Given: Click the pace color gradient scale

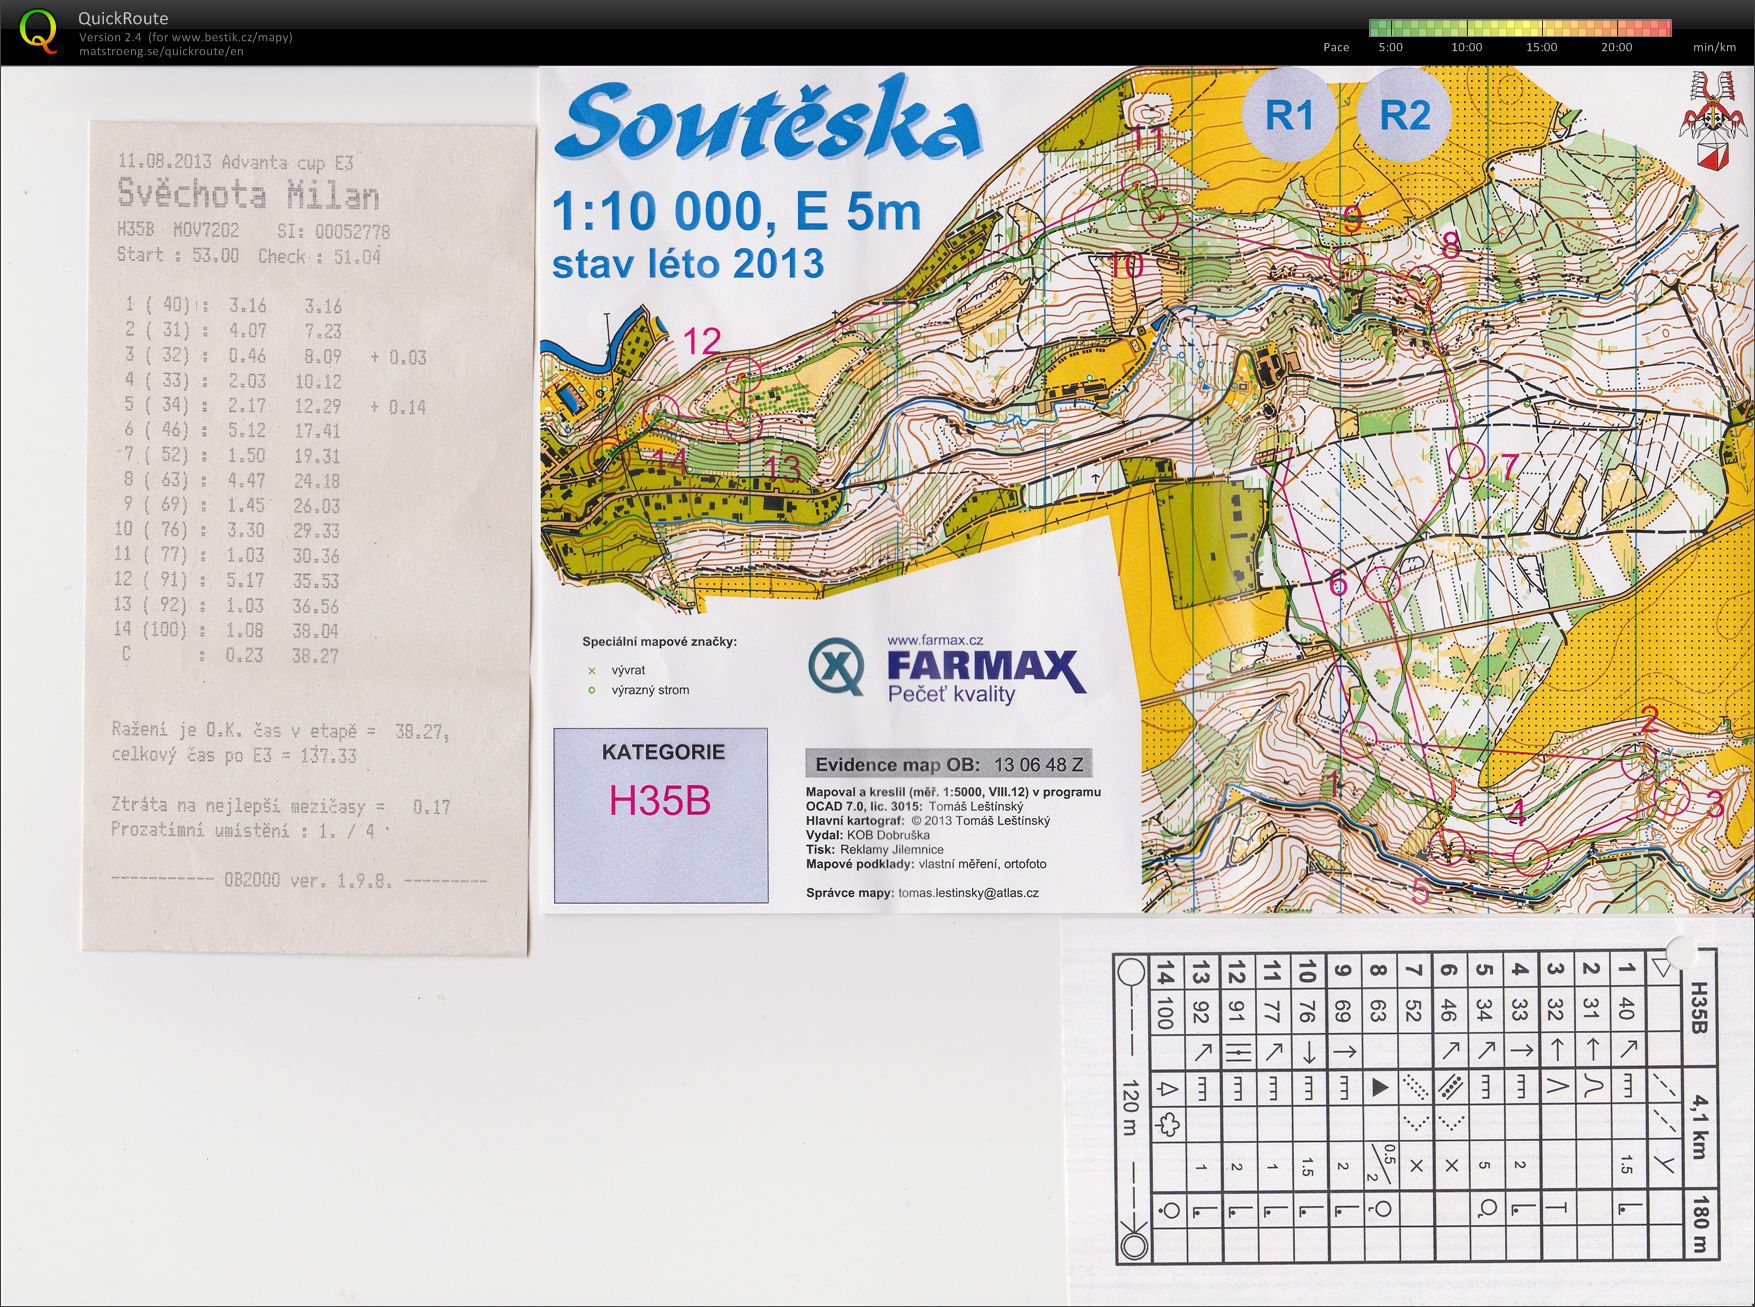Looking at the screenshot, I should click(x=1520, y=28).
